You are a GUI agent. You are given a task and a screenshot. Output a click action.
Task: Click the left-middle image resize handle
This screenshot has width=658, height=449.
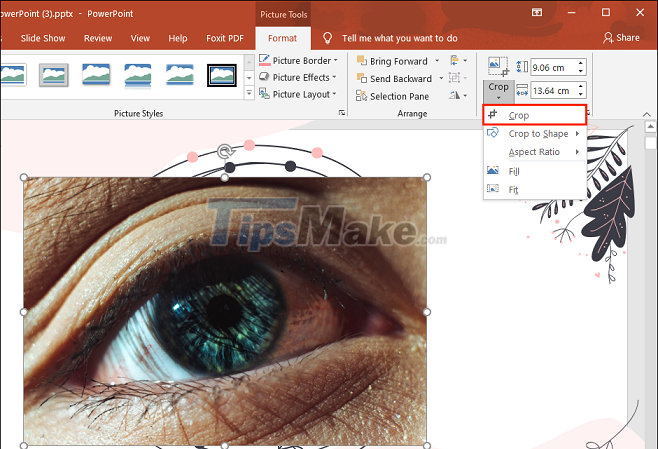click(24, 312)
